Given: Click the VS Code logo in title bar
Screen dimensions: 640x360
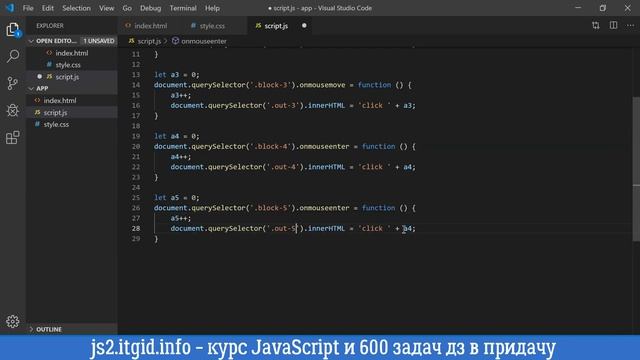Looking at the screenshot, I should click(x=10, y=8).
